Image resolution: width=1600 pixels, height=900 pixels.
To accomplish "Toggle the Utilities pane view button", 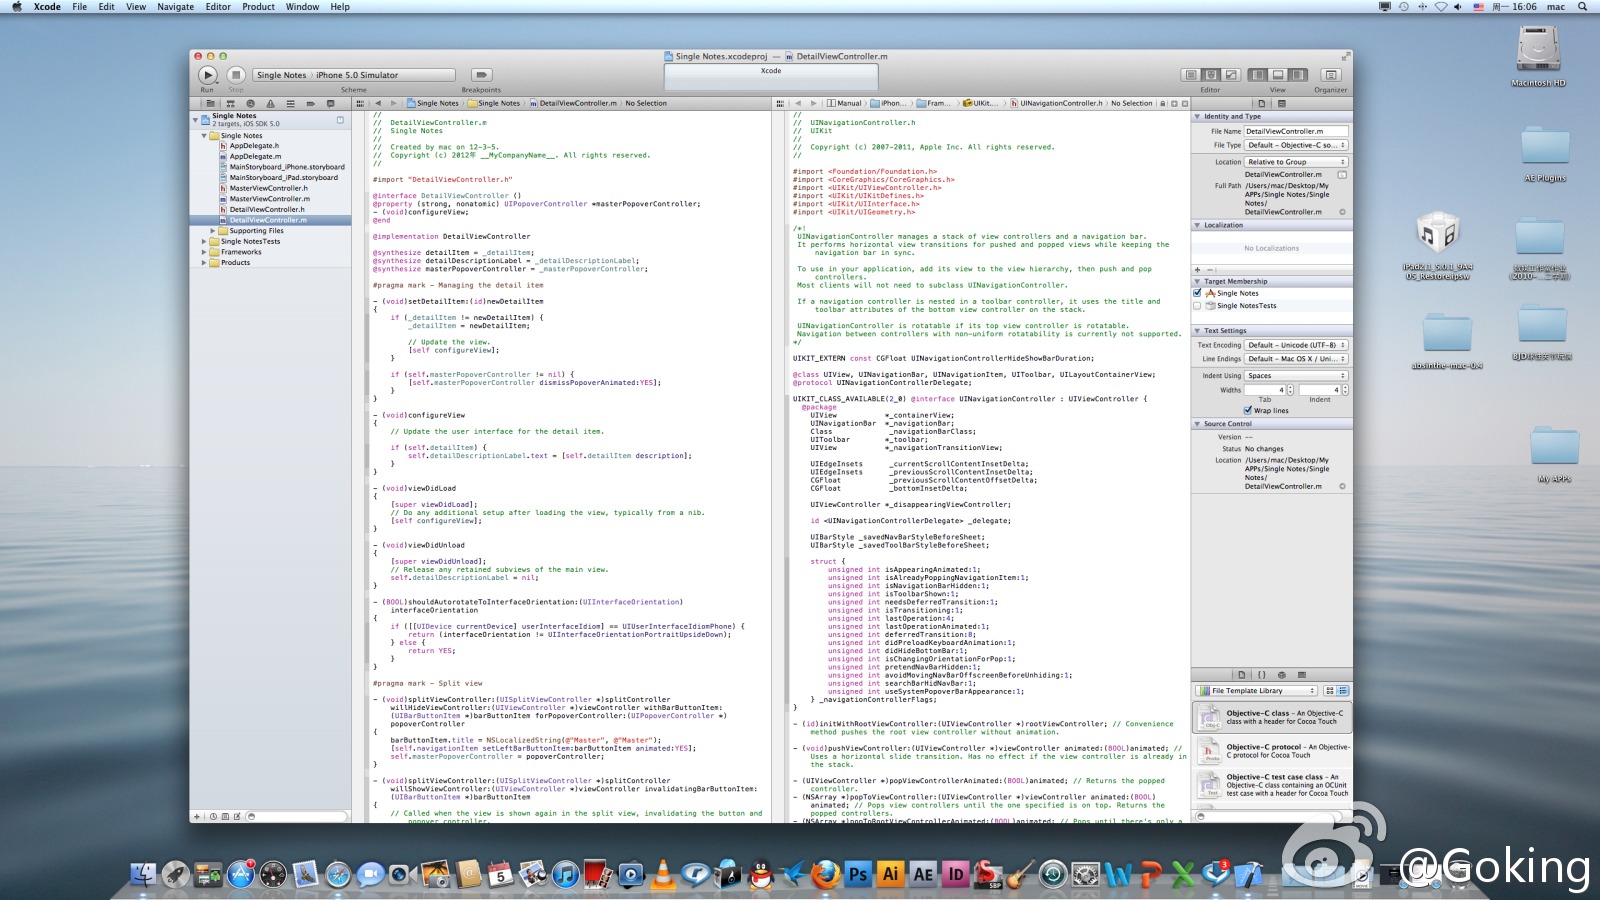I will click(x=1297, y=75).
